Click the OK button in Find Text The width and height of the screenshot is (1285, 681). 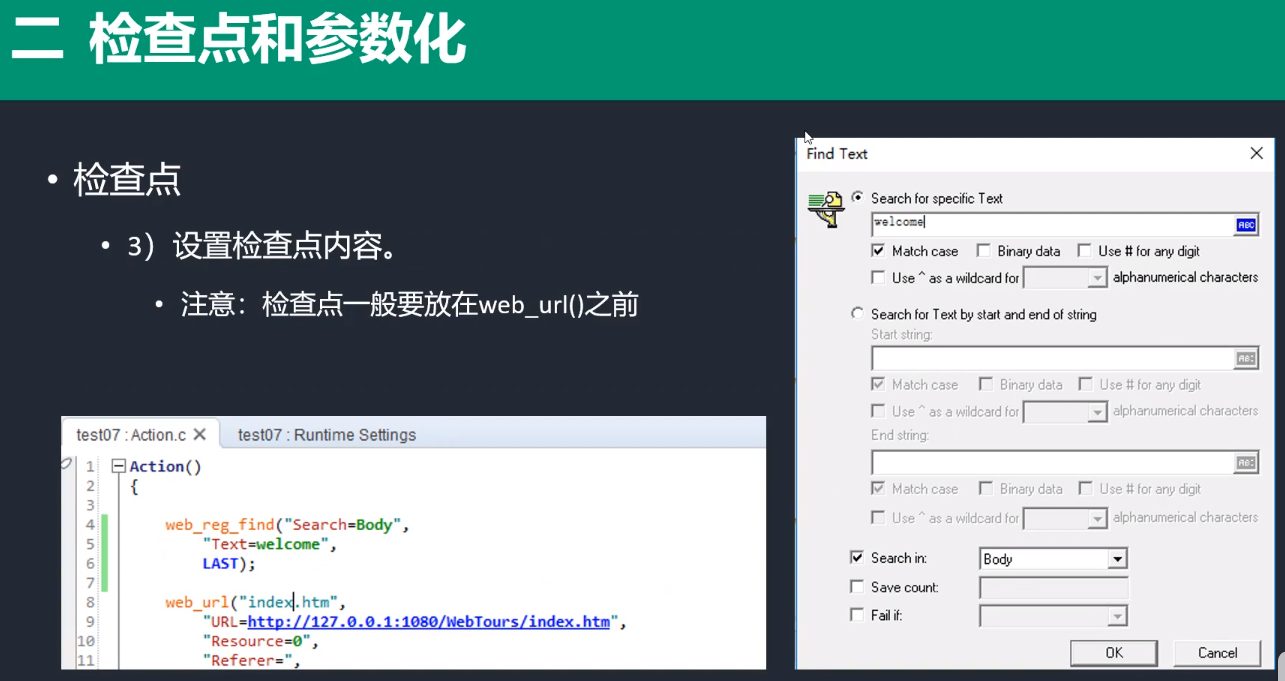[1113, 652]
